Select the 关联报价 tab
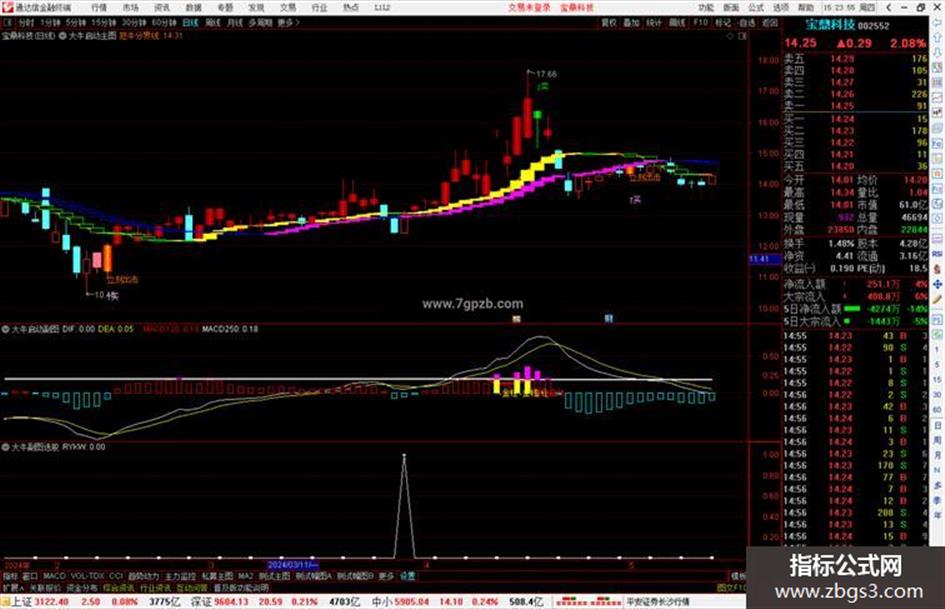This screenshot has width=945, height=609. click(x=45, y=588)
